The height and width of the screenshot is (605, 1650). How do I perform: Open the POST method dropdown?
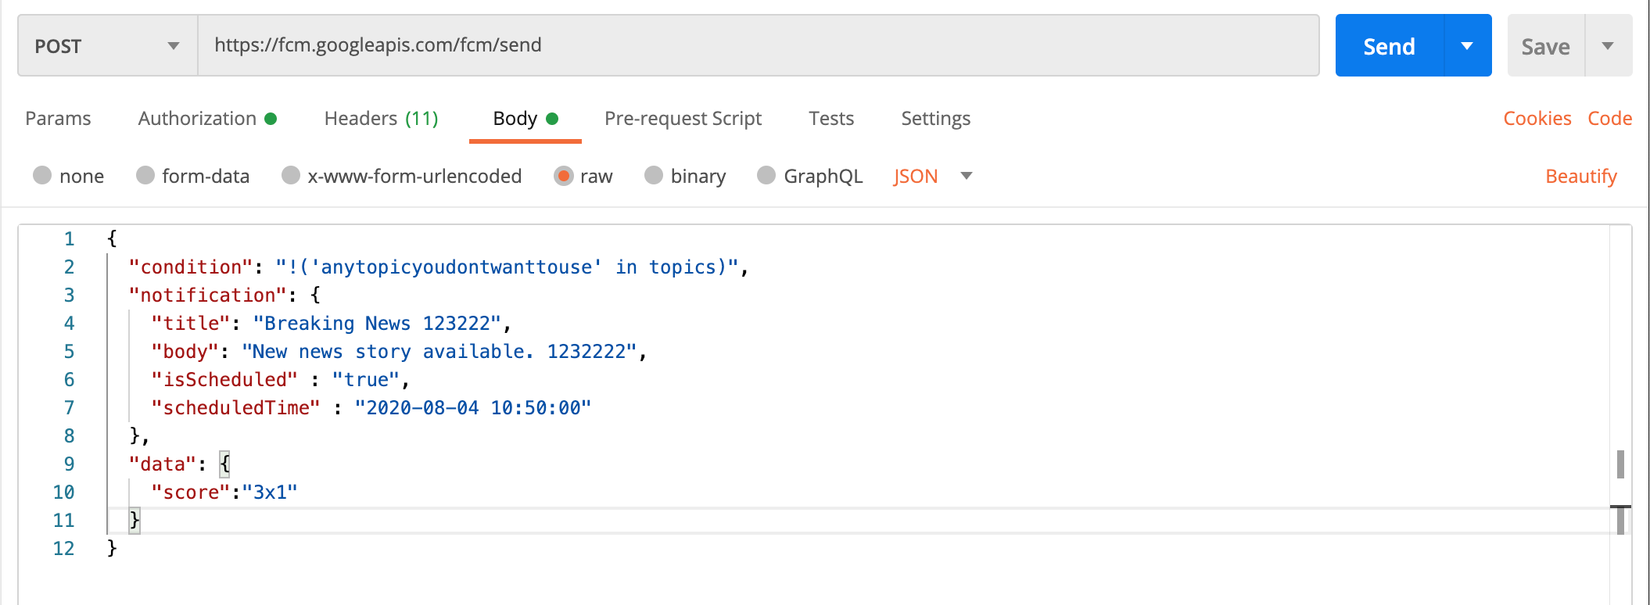coord(107,46)
